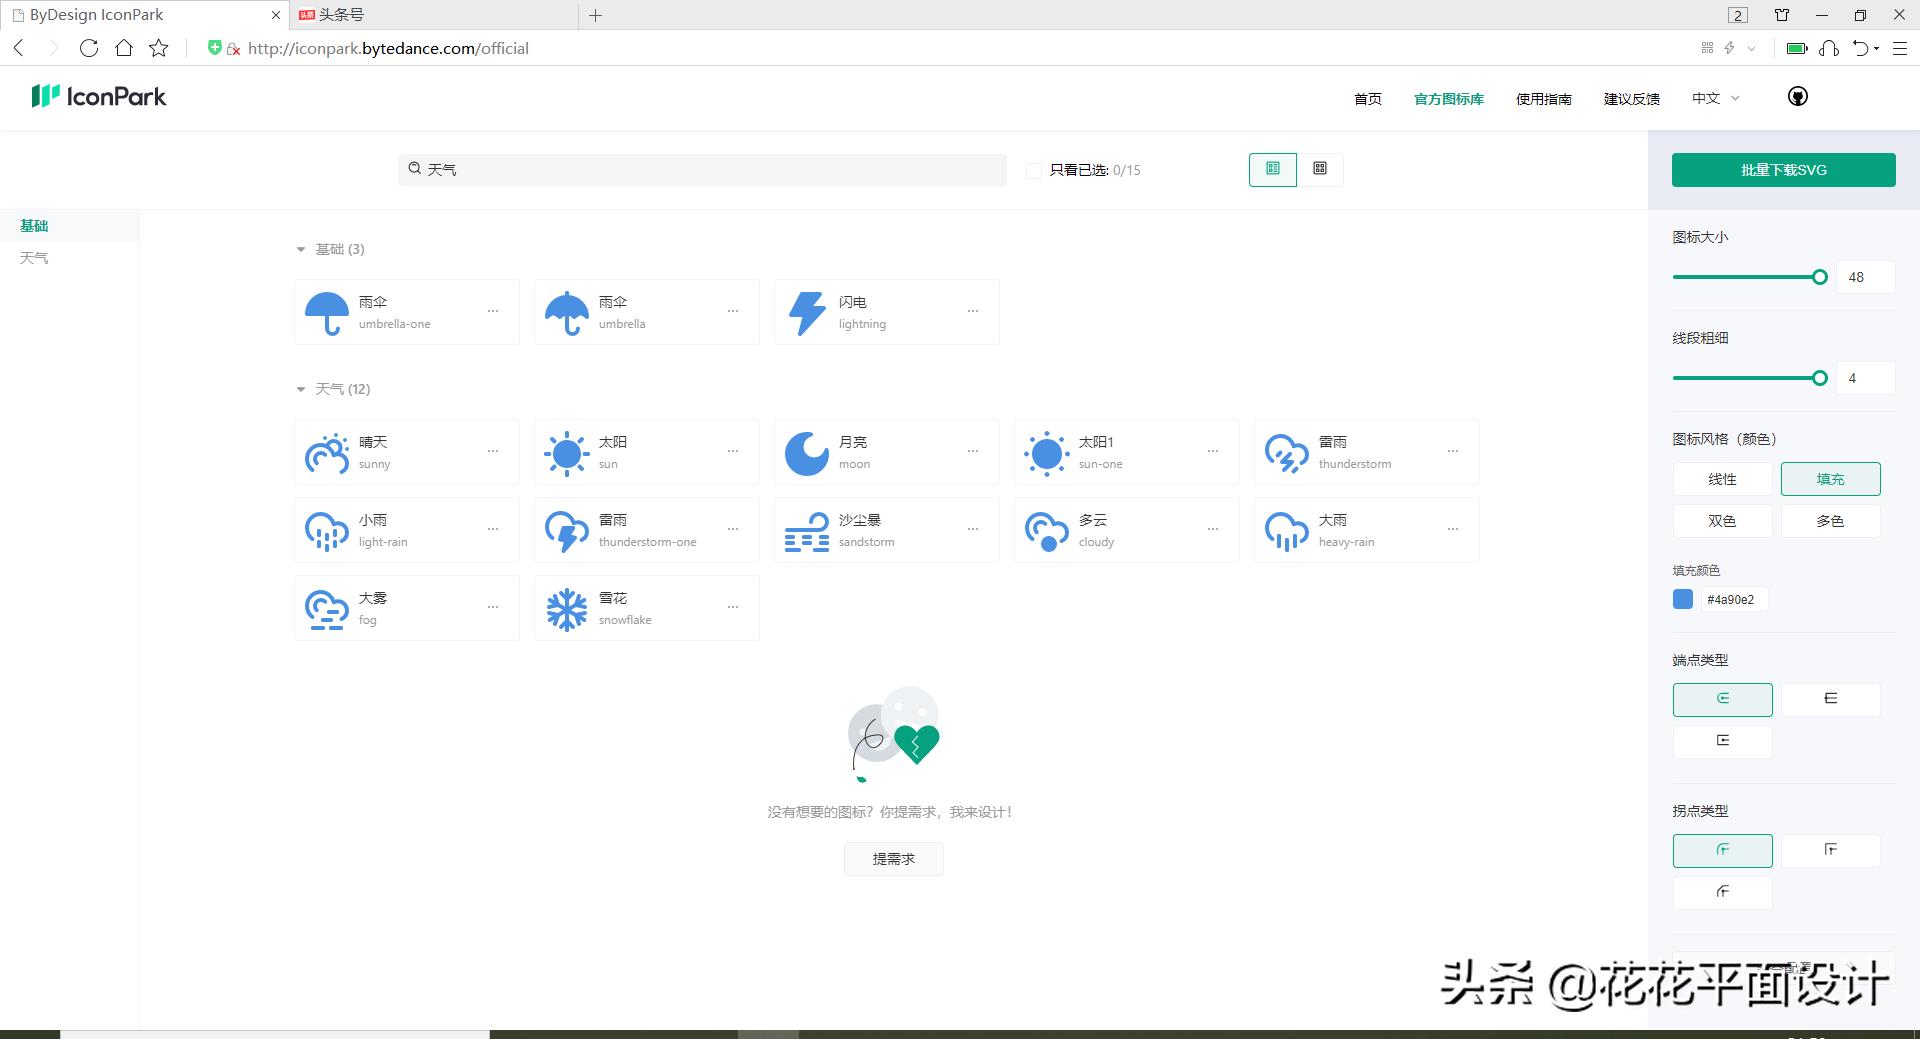Viewport: 1920px width, 1039px height.
Task: Select the sandstorm icon
Action: click(806, 531)
